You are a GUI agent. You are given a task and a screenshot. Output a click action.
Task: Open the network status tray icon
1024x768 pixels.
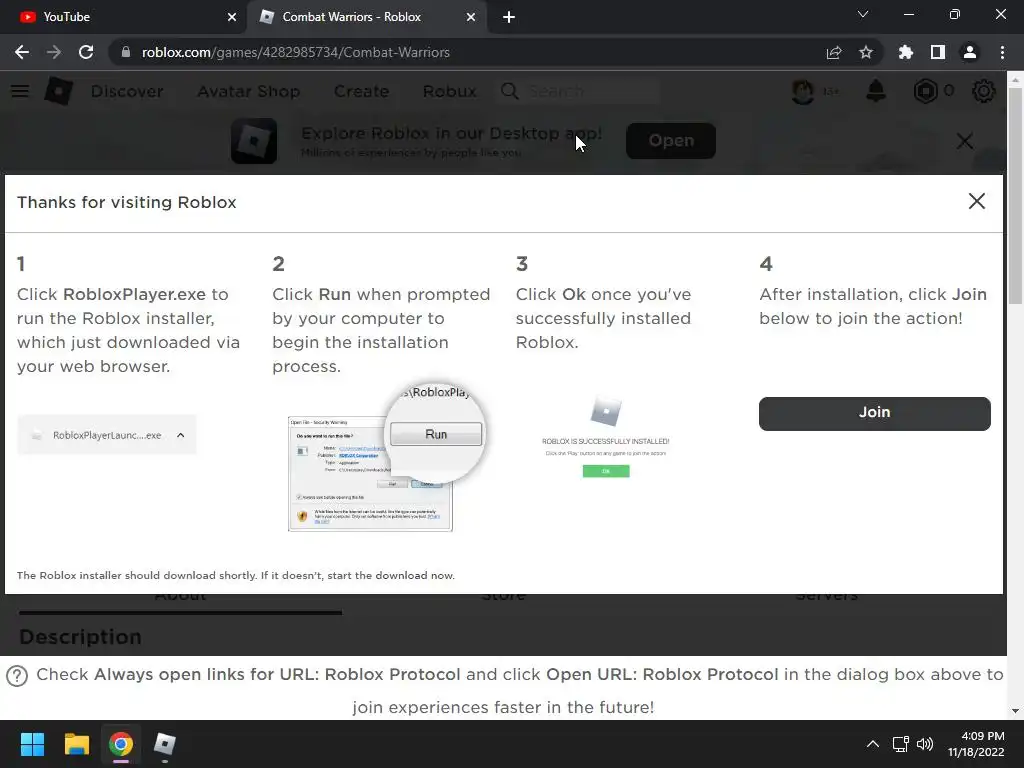901,744
